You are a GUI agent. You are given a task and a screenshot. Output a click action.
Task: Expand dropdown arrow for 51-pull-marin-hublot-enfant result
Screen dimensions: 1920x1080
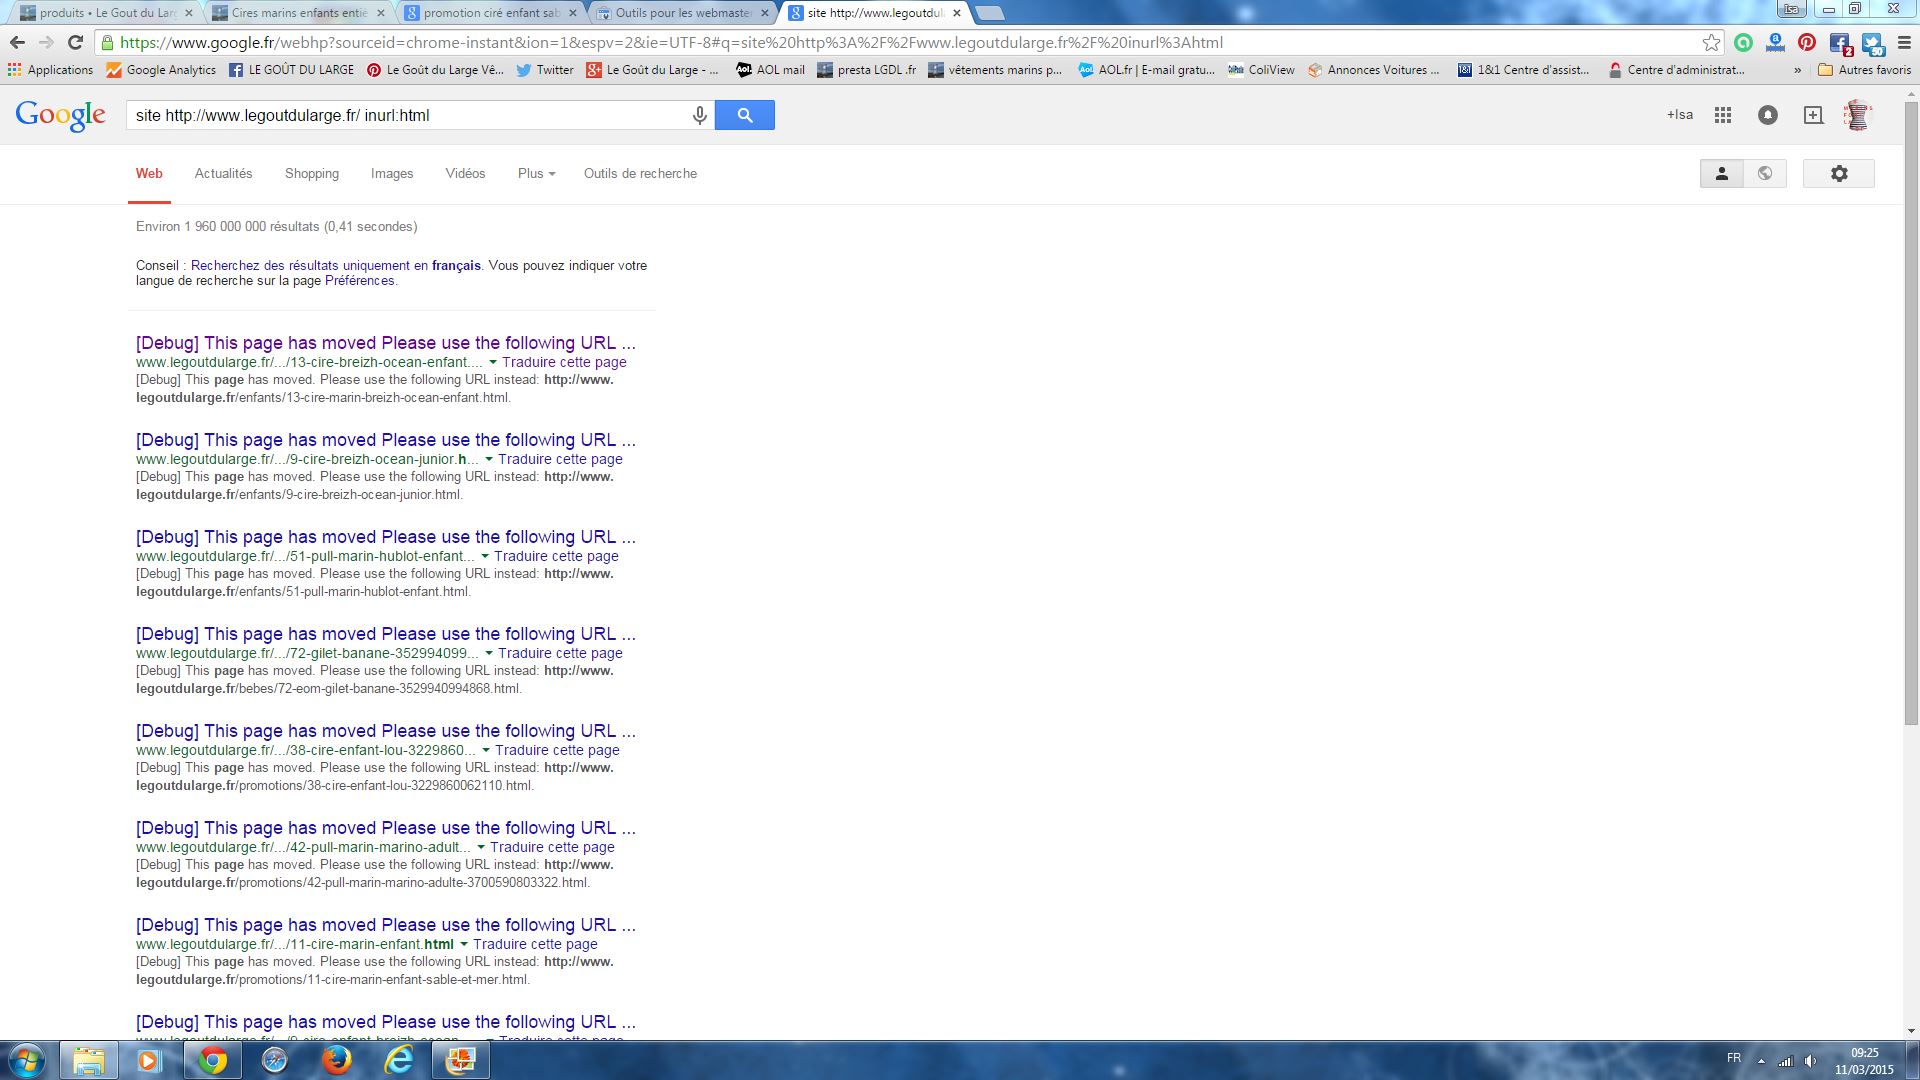[x=484, y=556]
